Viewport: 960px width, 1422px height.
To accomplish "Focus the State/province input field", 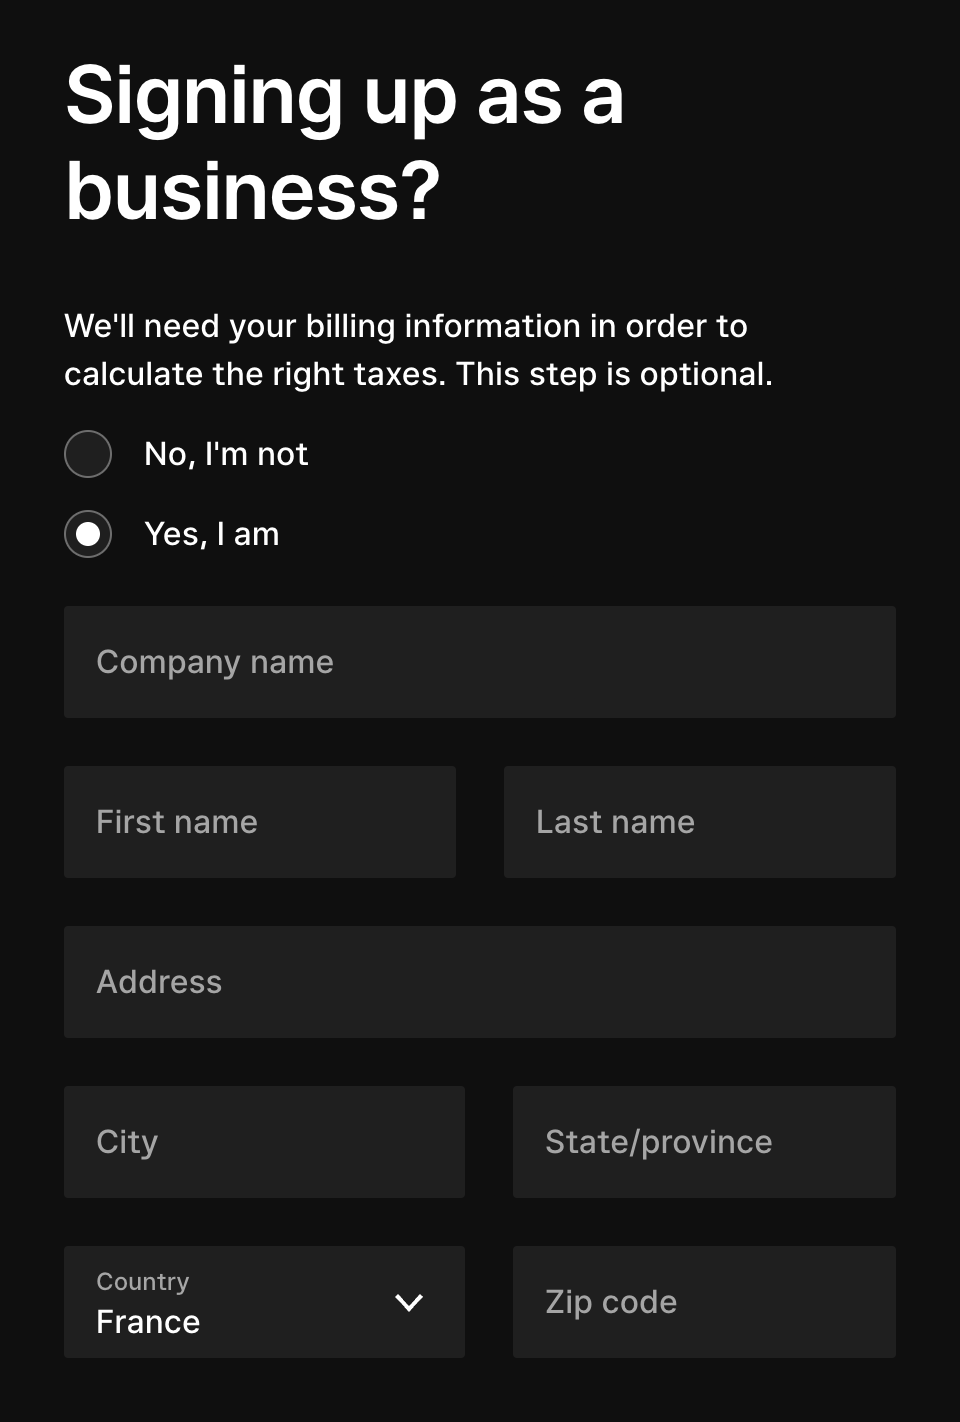I will [x=704, y=1142].
